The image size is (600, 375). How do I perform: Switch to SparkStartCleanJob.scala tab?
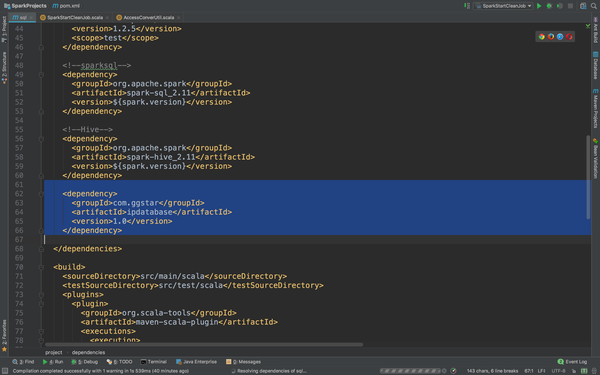point(75,18)
